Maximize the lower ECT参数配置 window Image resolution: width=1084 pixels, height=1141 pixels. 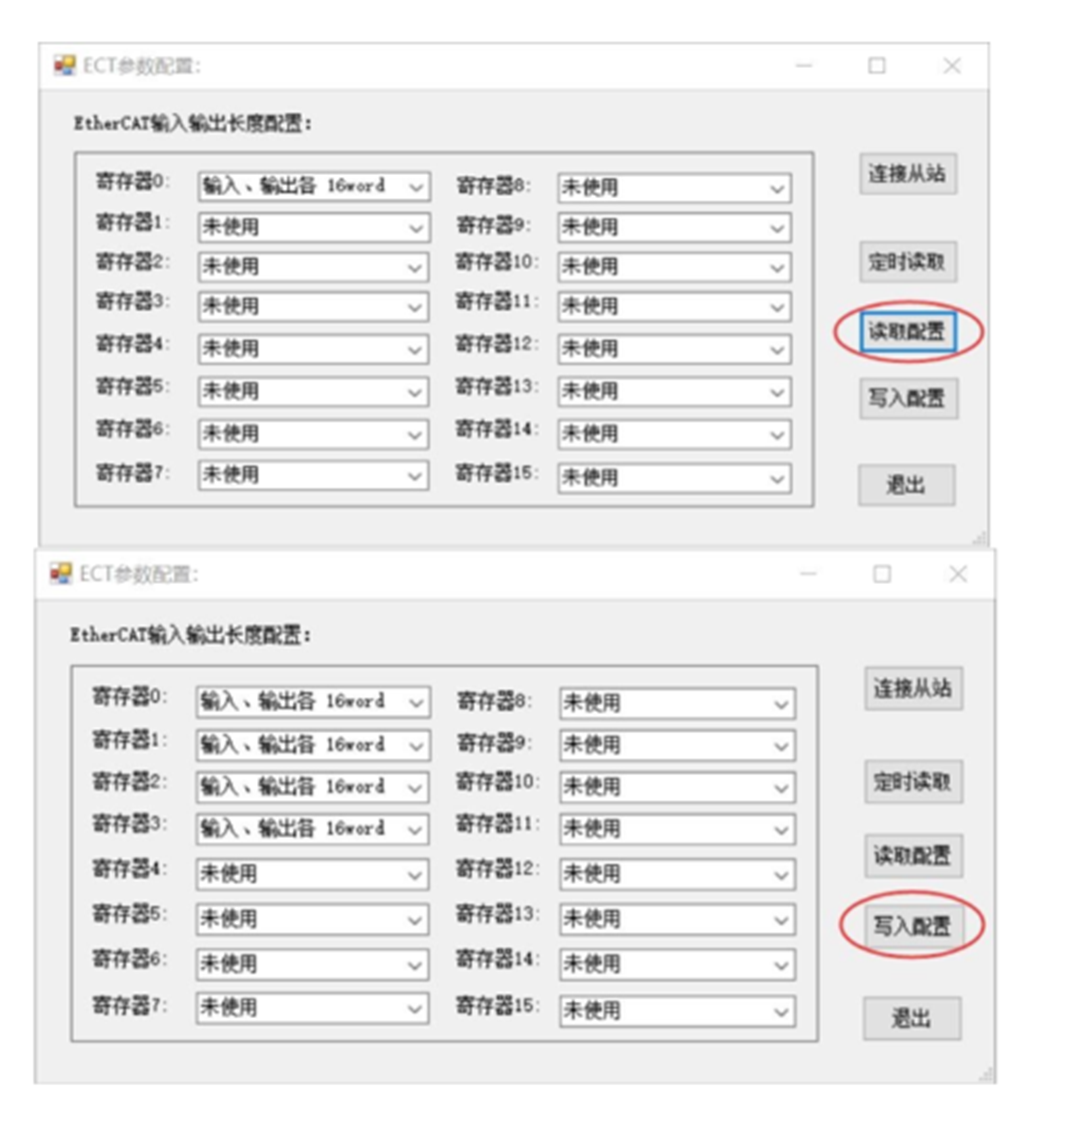pyautogui.click(x=882, y=574)
